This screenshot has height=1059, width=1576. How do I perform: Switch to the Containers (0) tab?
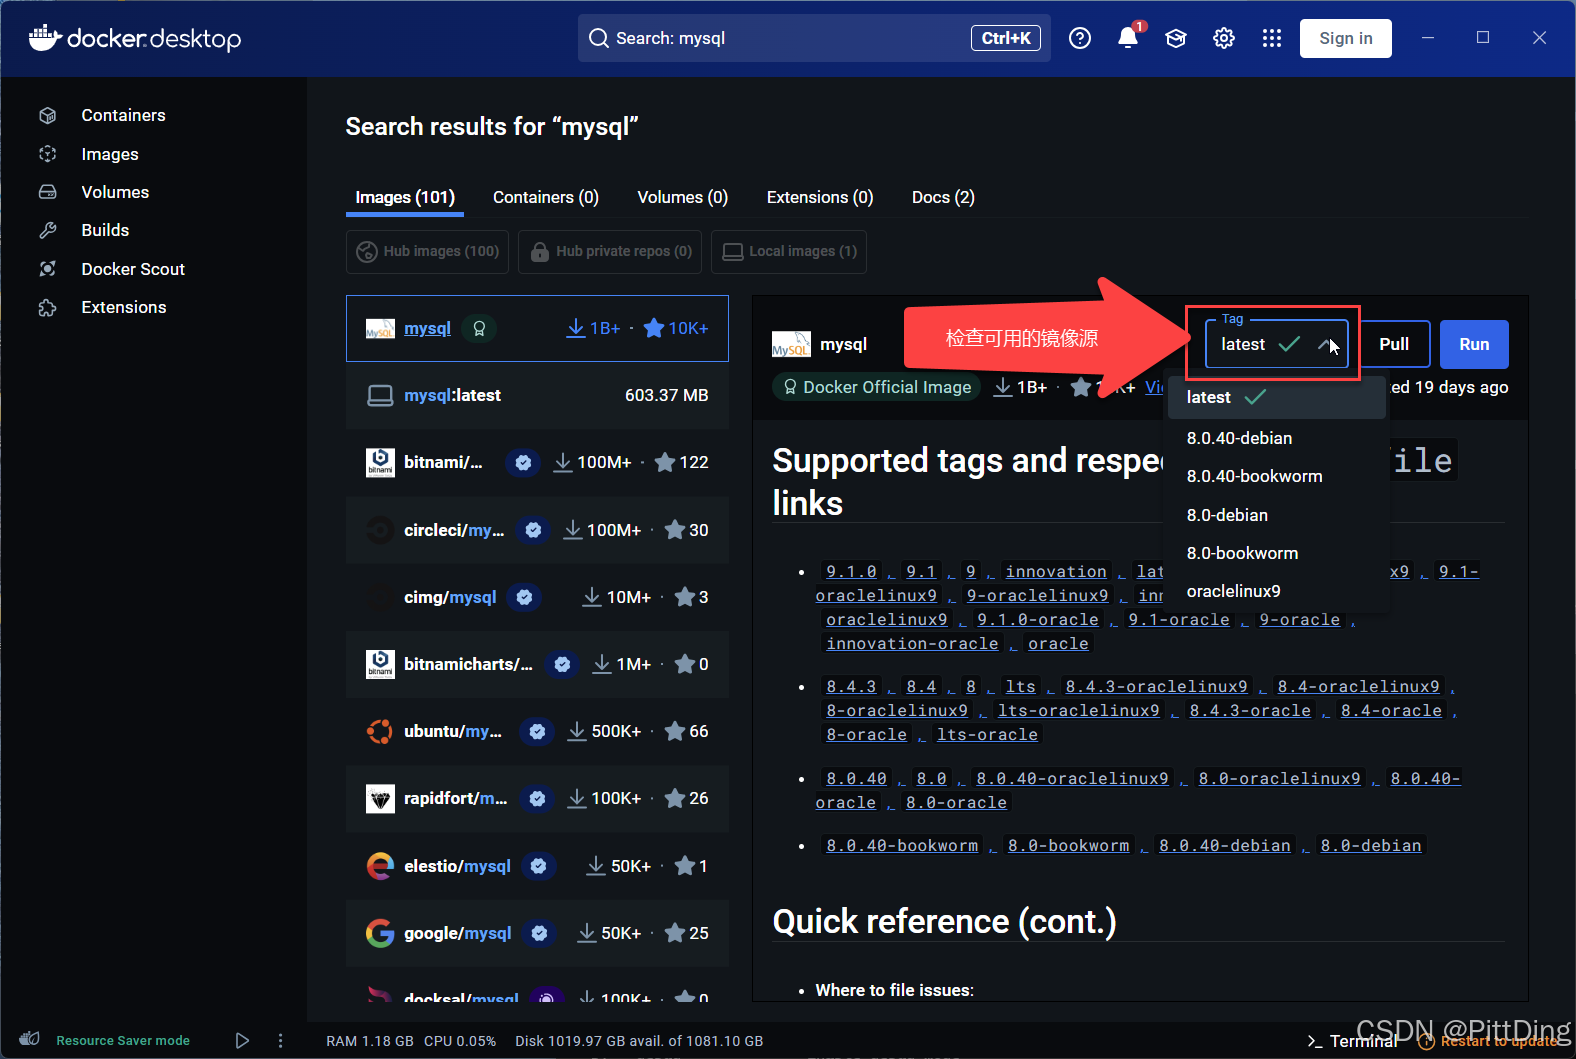click(x=546, y=197)
